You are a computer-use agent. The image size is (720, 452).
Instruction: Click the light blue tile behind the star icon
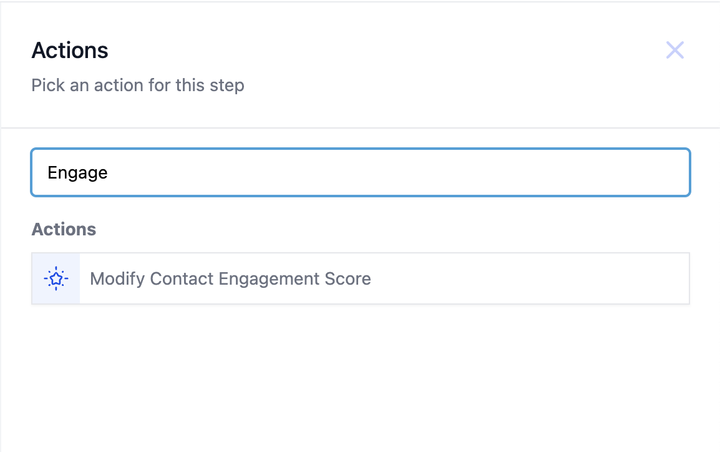(56, 278)
